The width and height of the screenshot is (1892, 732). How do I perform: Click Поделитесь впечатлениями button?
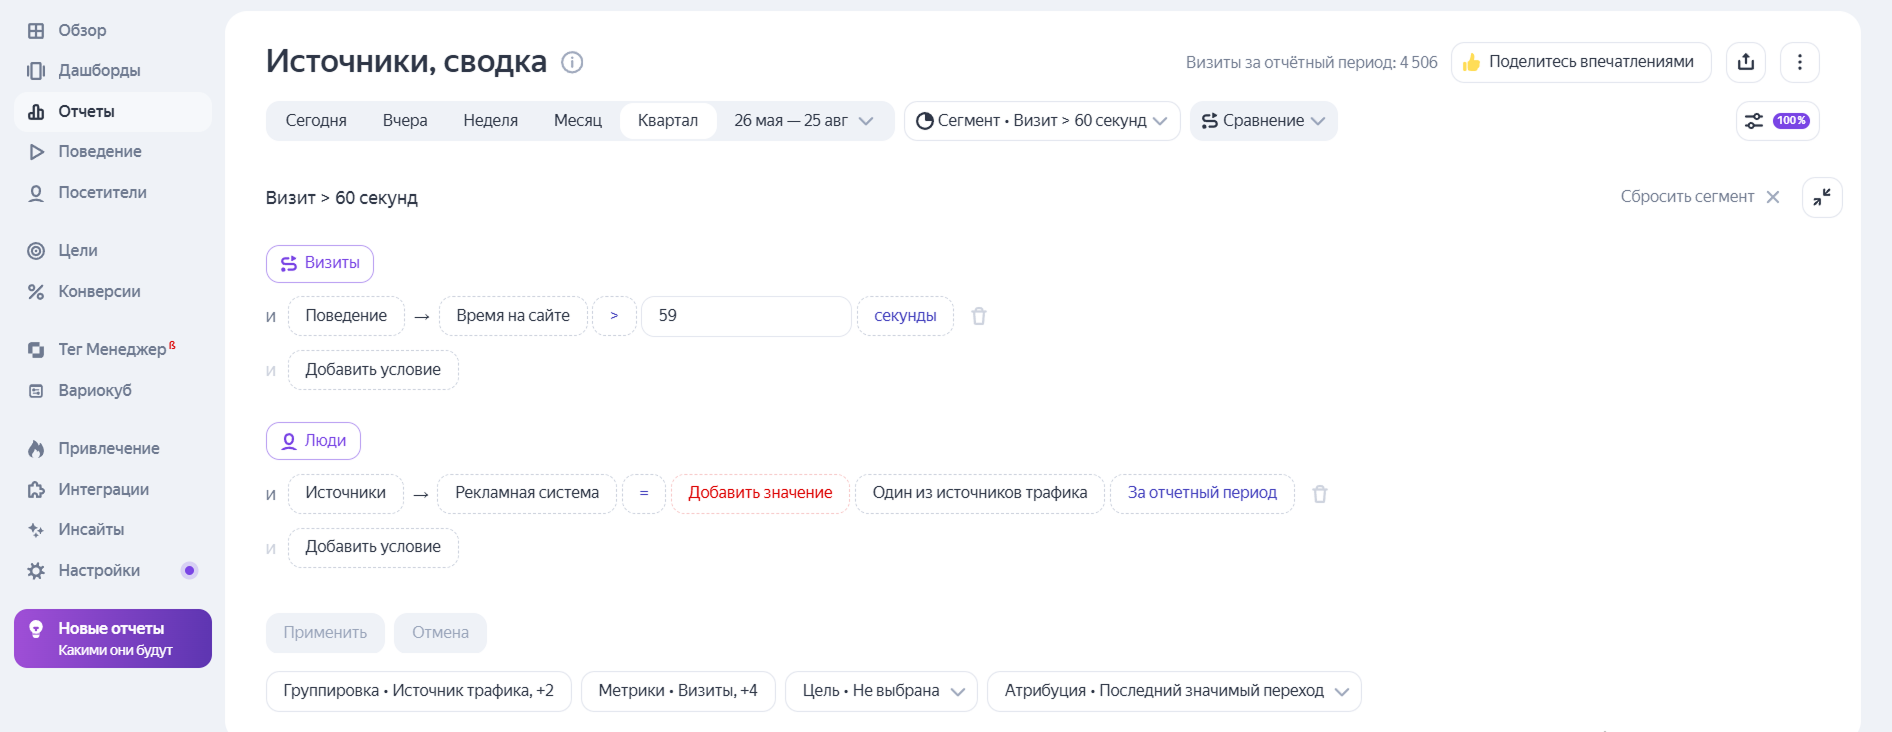coord(1581,62)
